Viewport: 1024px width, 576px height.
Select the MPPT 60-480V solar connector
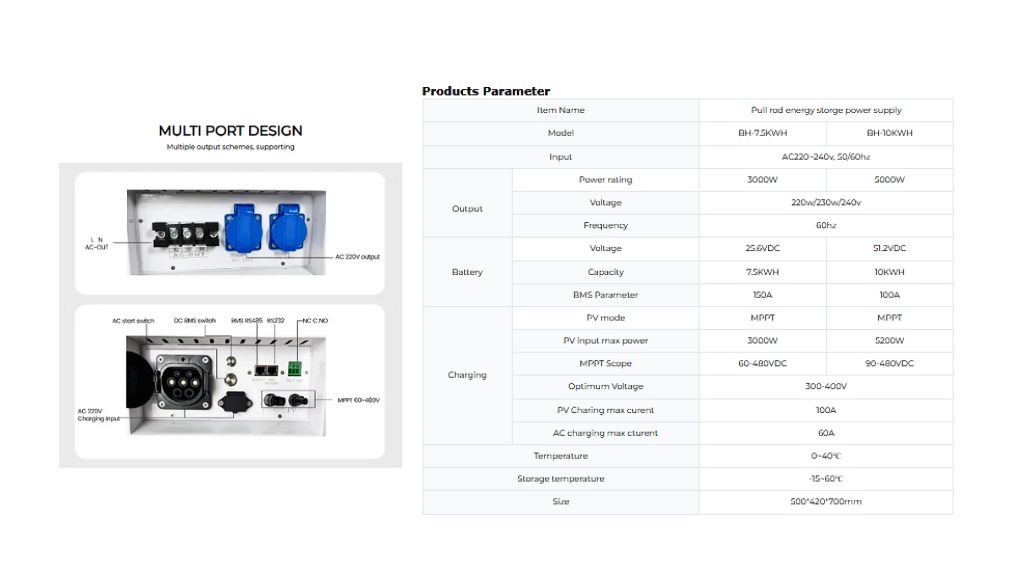(x=284, y=400)
